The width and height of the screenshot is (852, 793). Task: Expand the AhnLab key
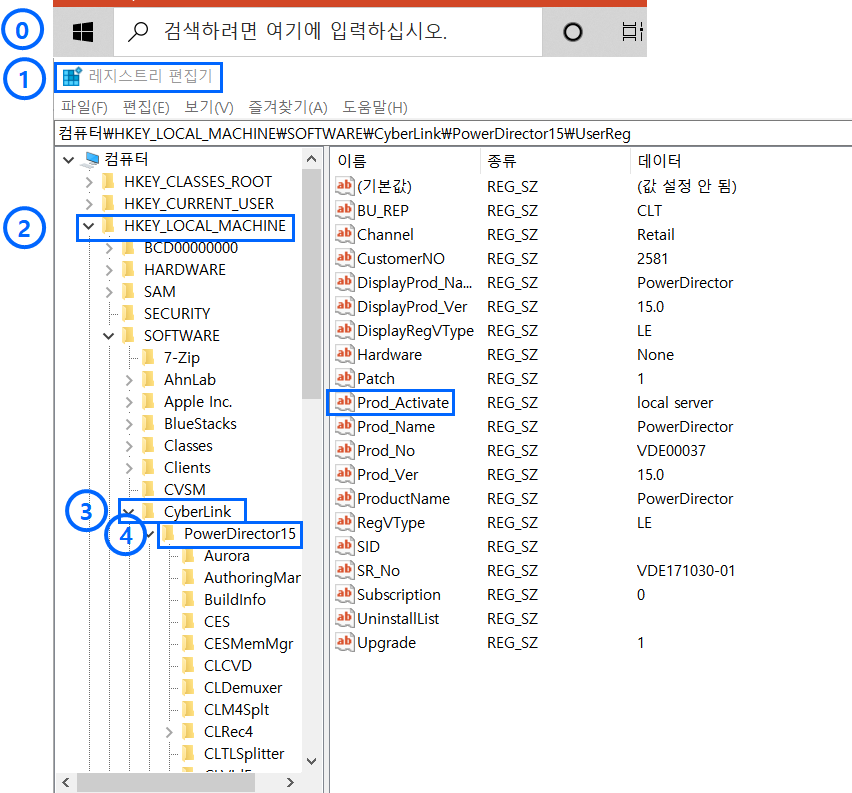click(x=129, y=380)
